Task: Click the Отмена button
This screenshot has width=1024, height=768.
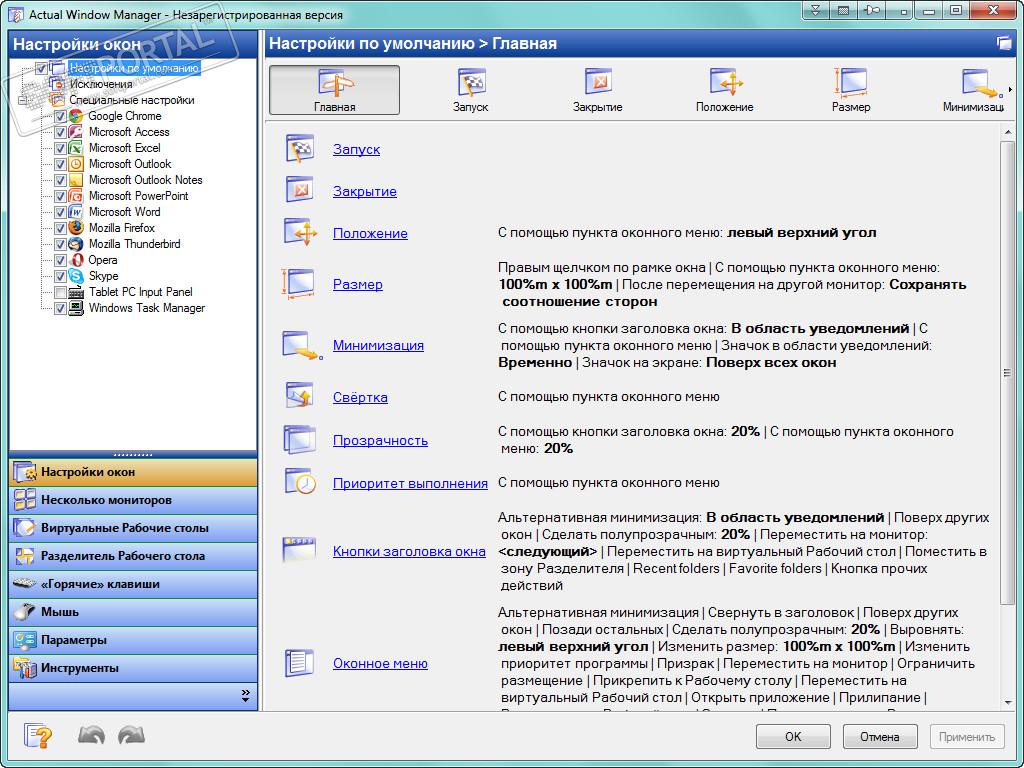Action: coord(880,737)
